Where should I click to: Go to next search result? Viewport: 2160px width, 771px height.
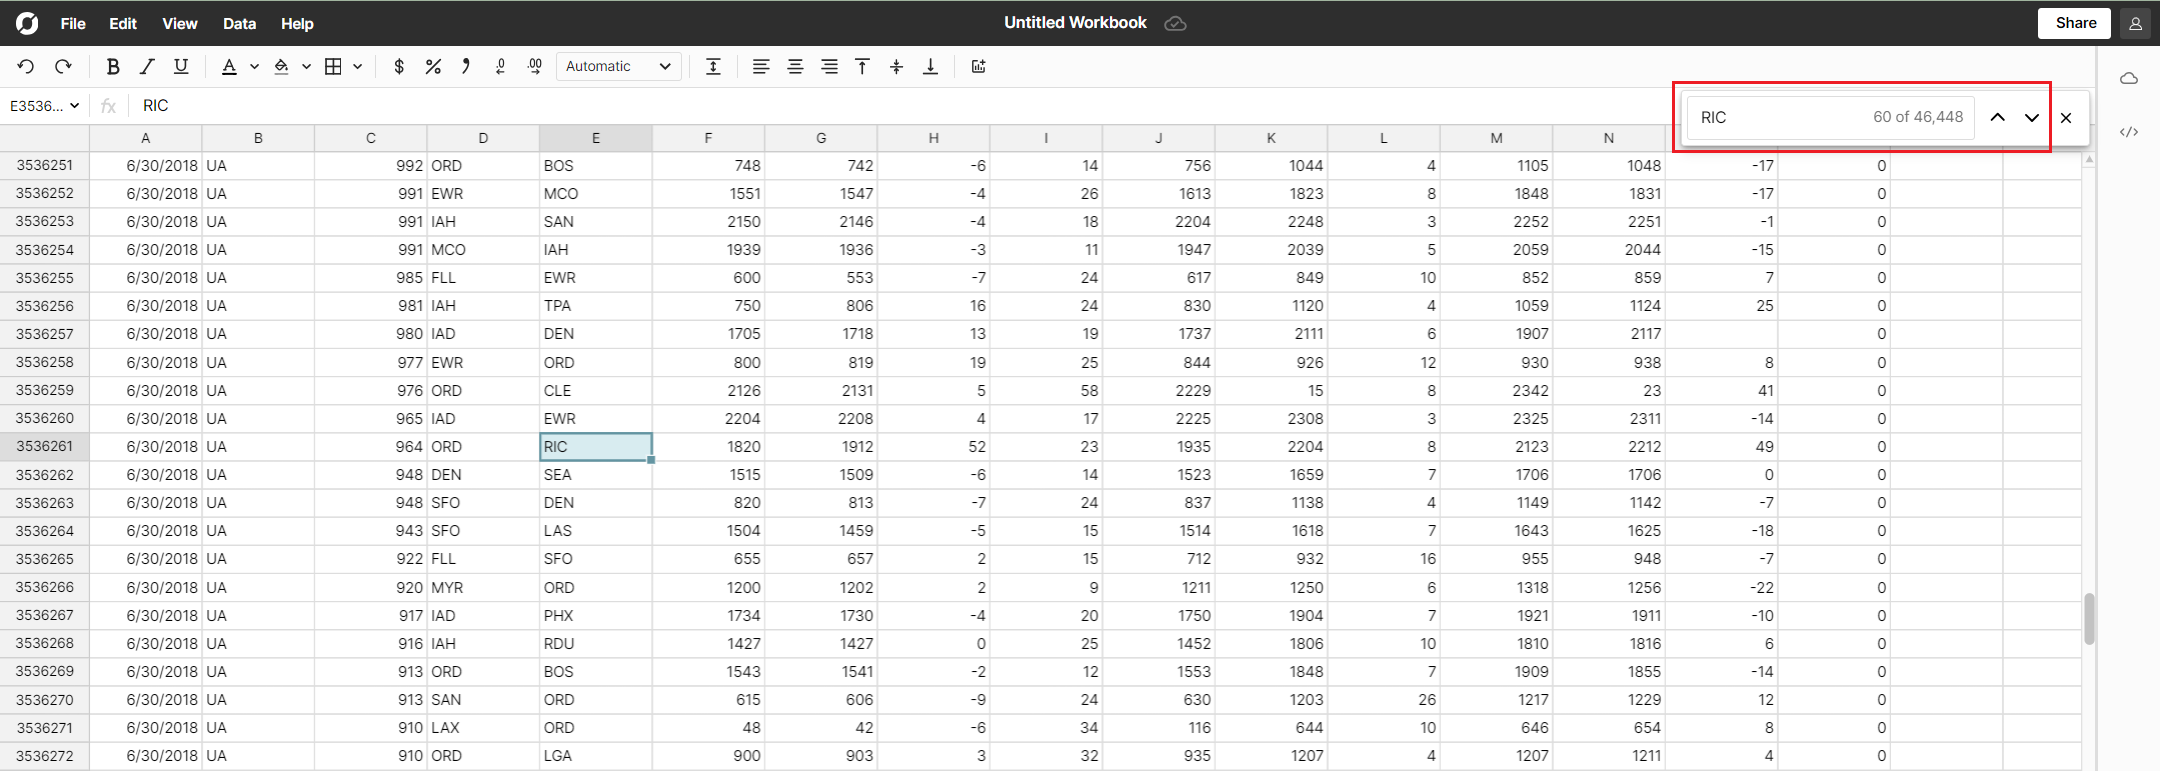click(x=2031, y=118)
